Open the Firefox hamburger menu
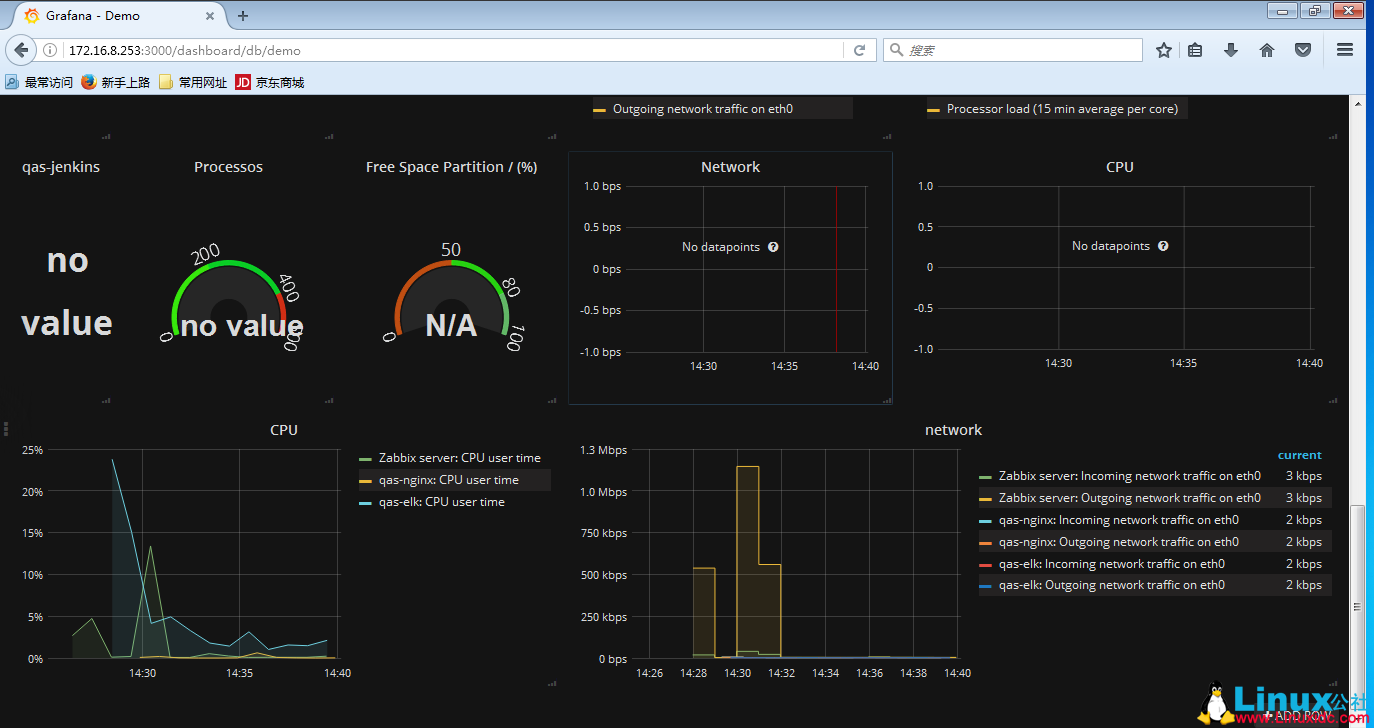 click(x=1345, y=49)
